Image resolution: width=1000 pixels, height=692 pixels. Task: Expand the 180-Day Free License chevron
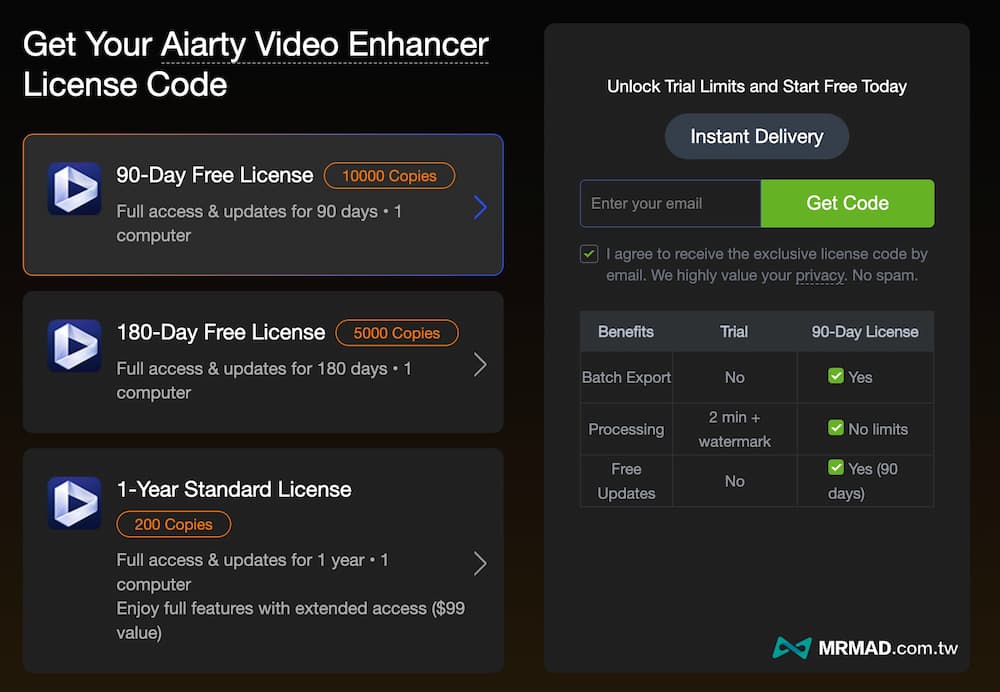pyautogui.click(x=480, y=364)
